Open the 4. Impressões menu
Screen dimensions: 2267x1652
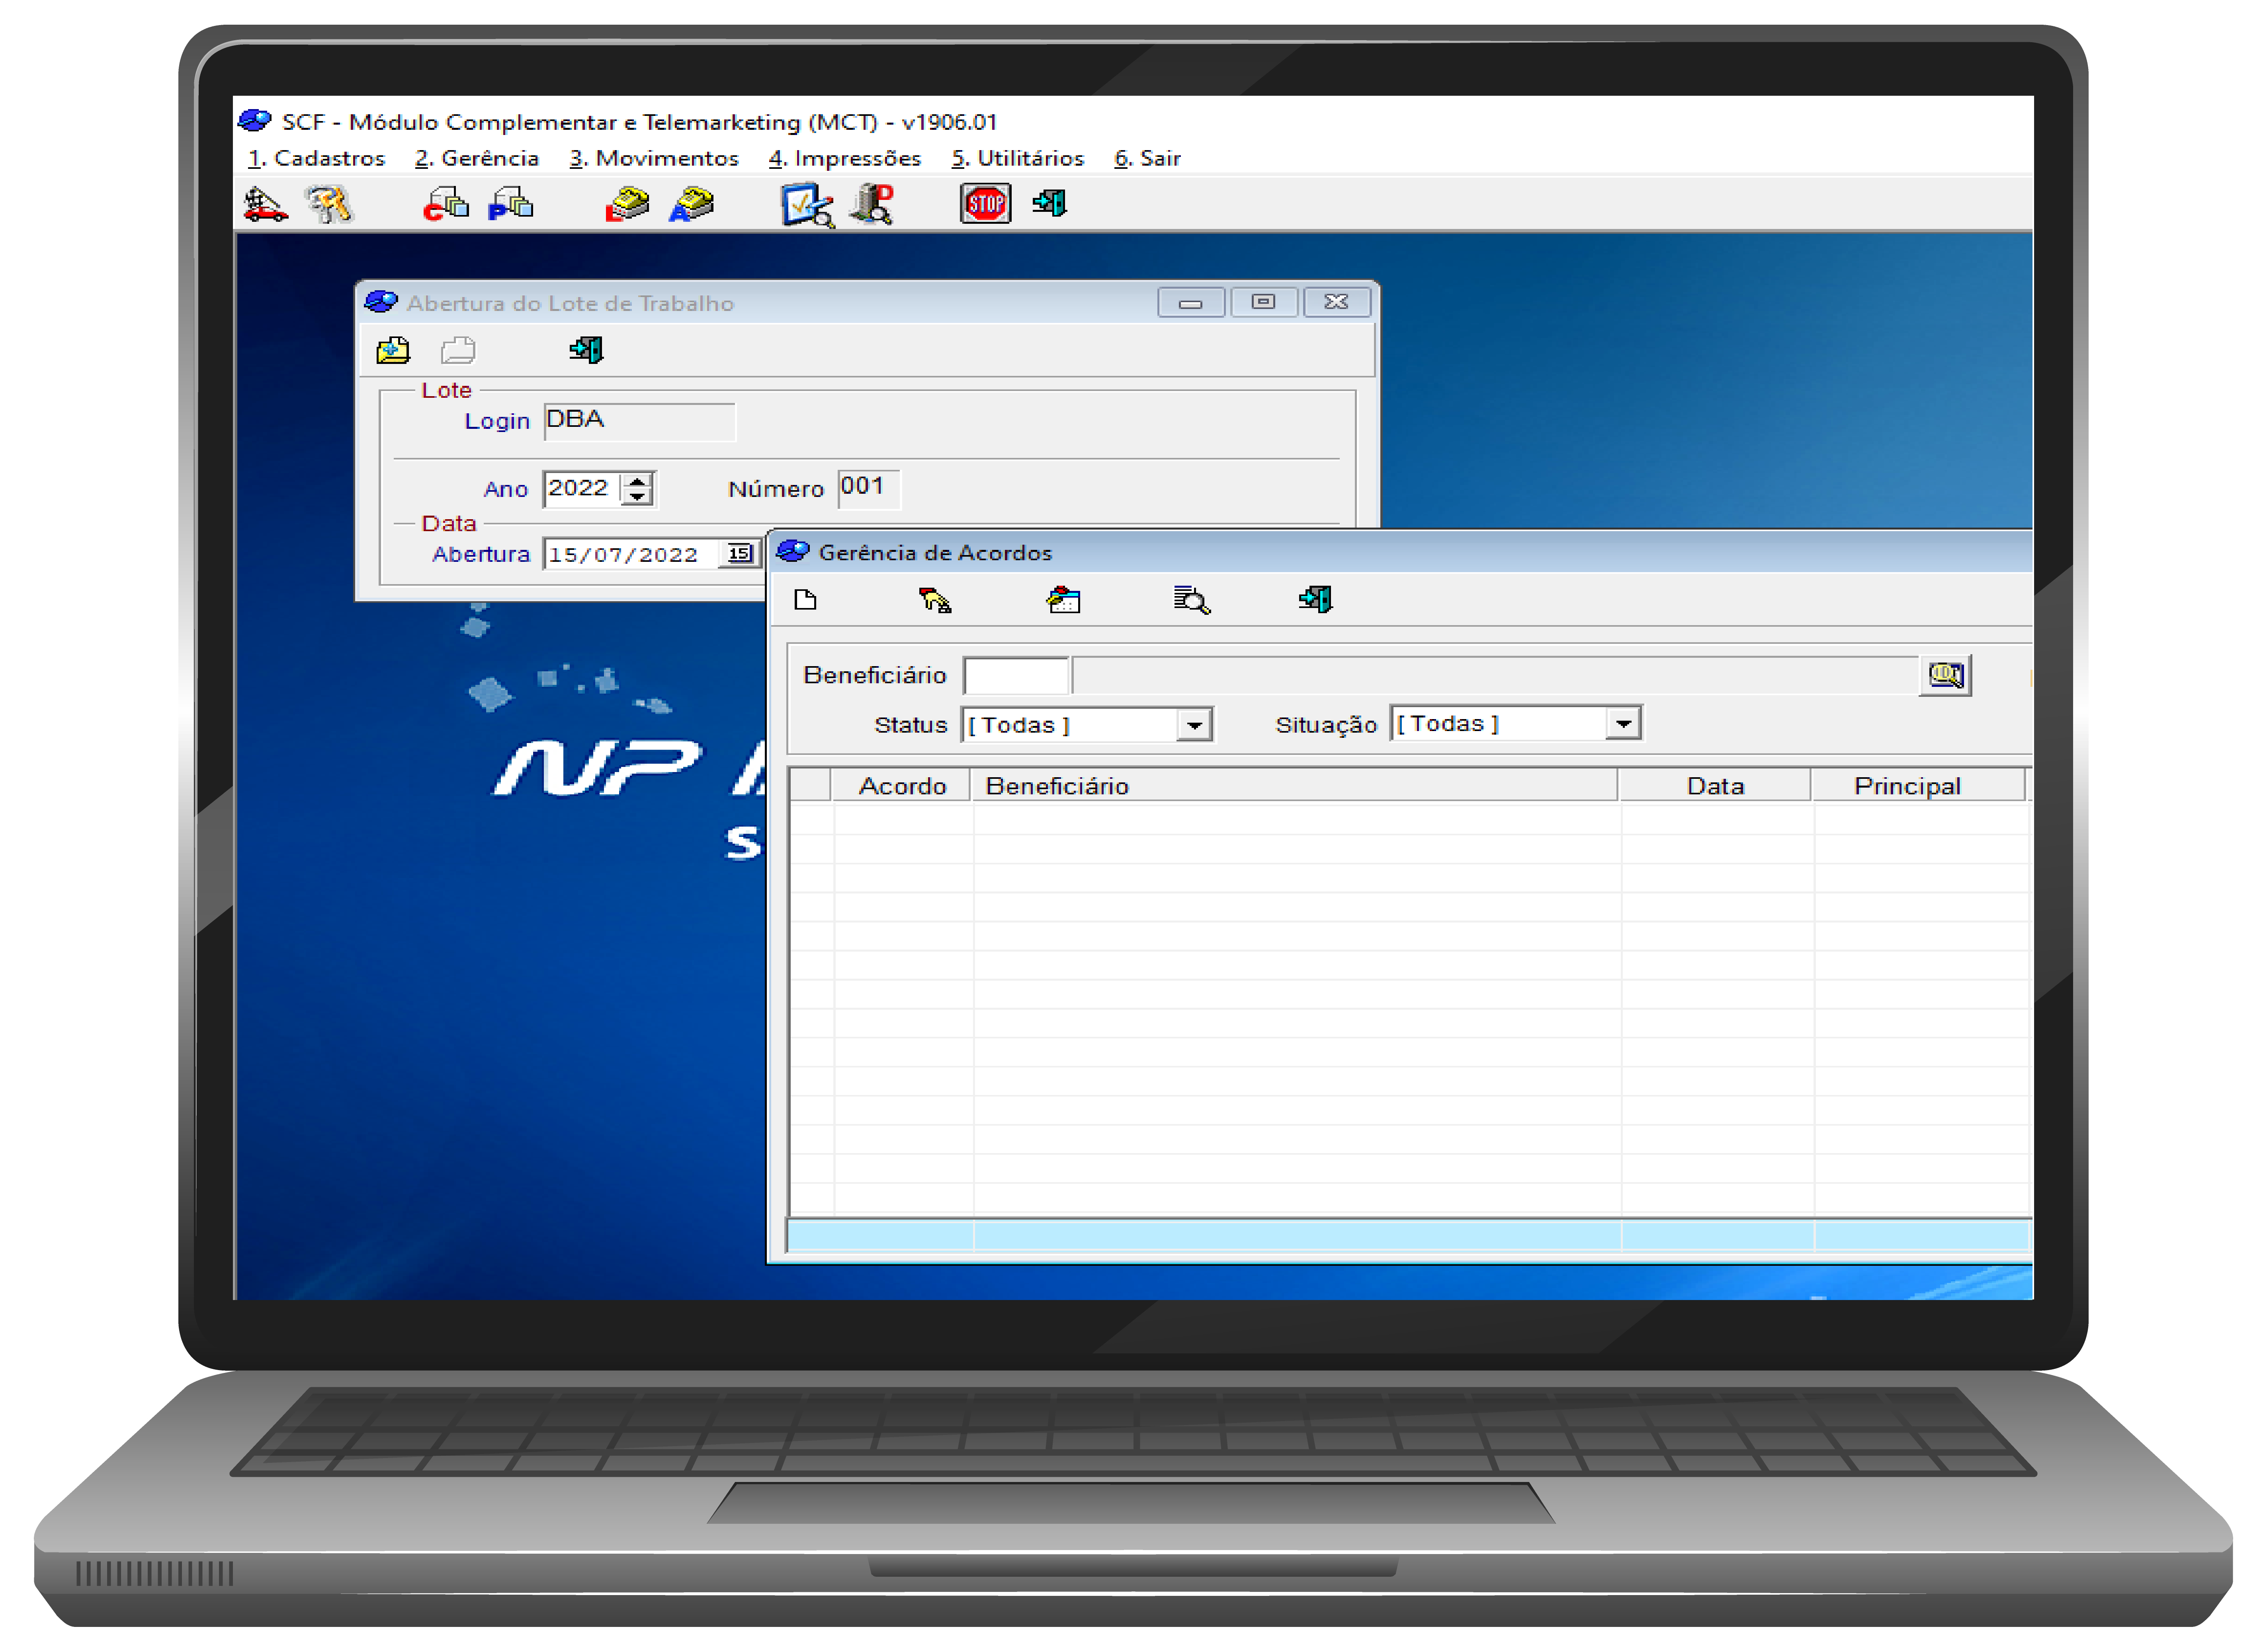845,158
